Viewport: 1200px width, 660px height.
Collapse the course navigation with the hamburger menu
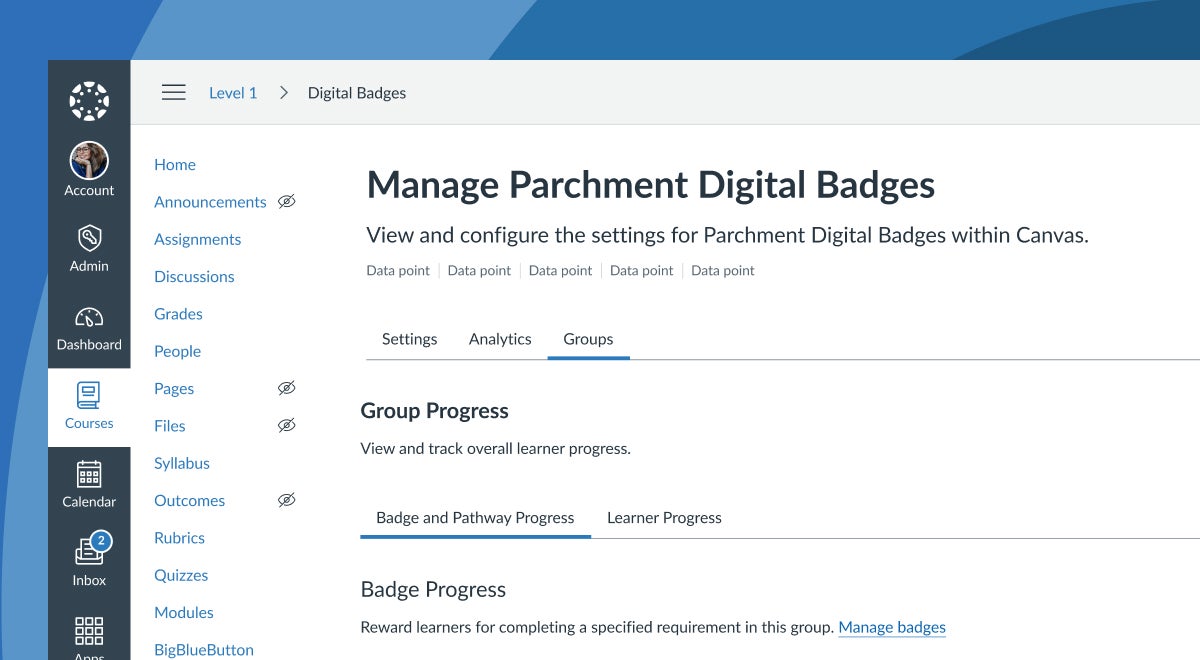pyautogui.click(x=174, y=92)
